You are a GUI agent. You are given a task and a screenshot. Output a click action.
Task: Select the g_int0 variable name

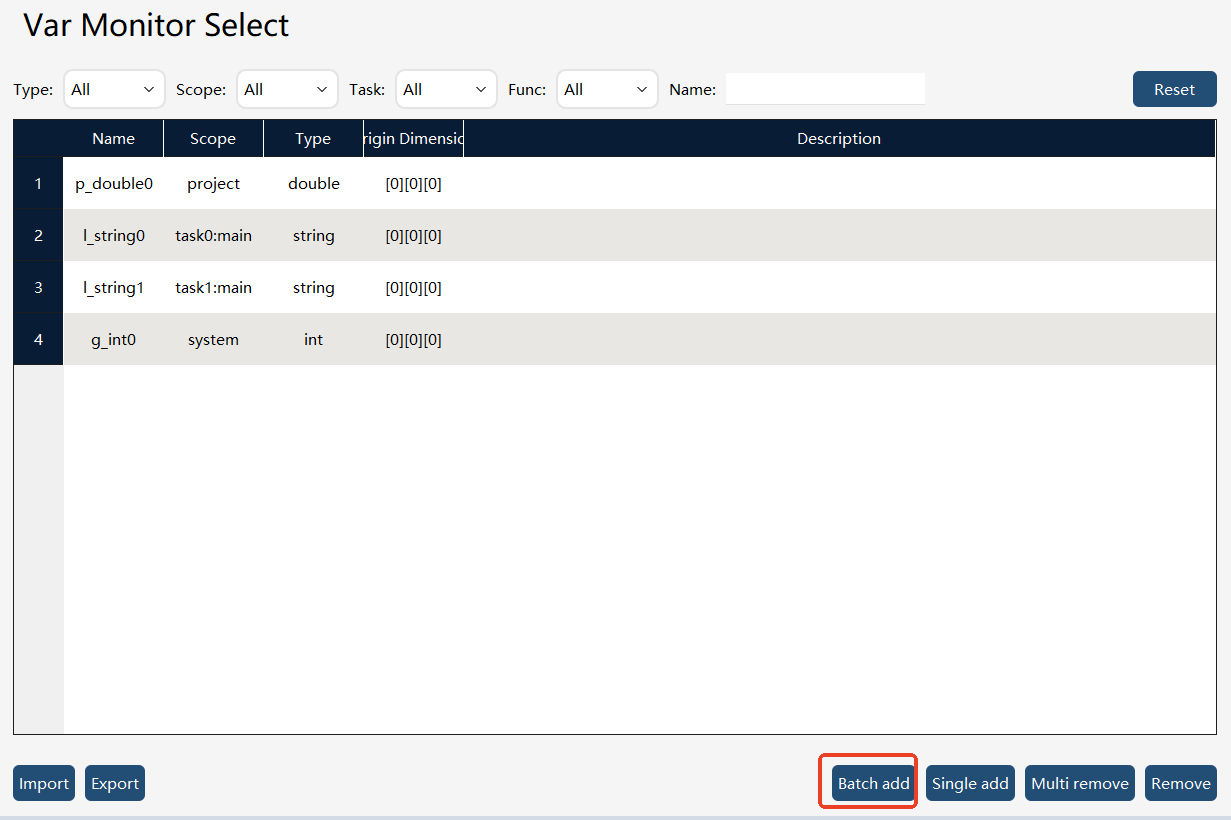[114, 340]
